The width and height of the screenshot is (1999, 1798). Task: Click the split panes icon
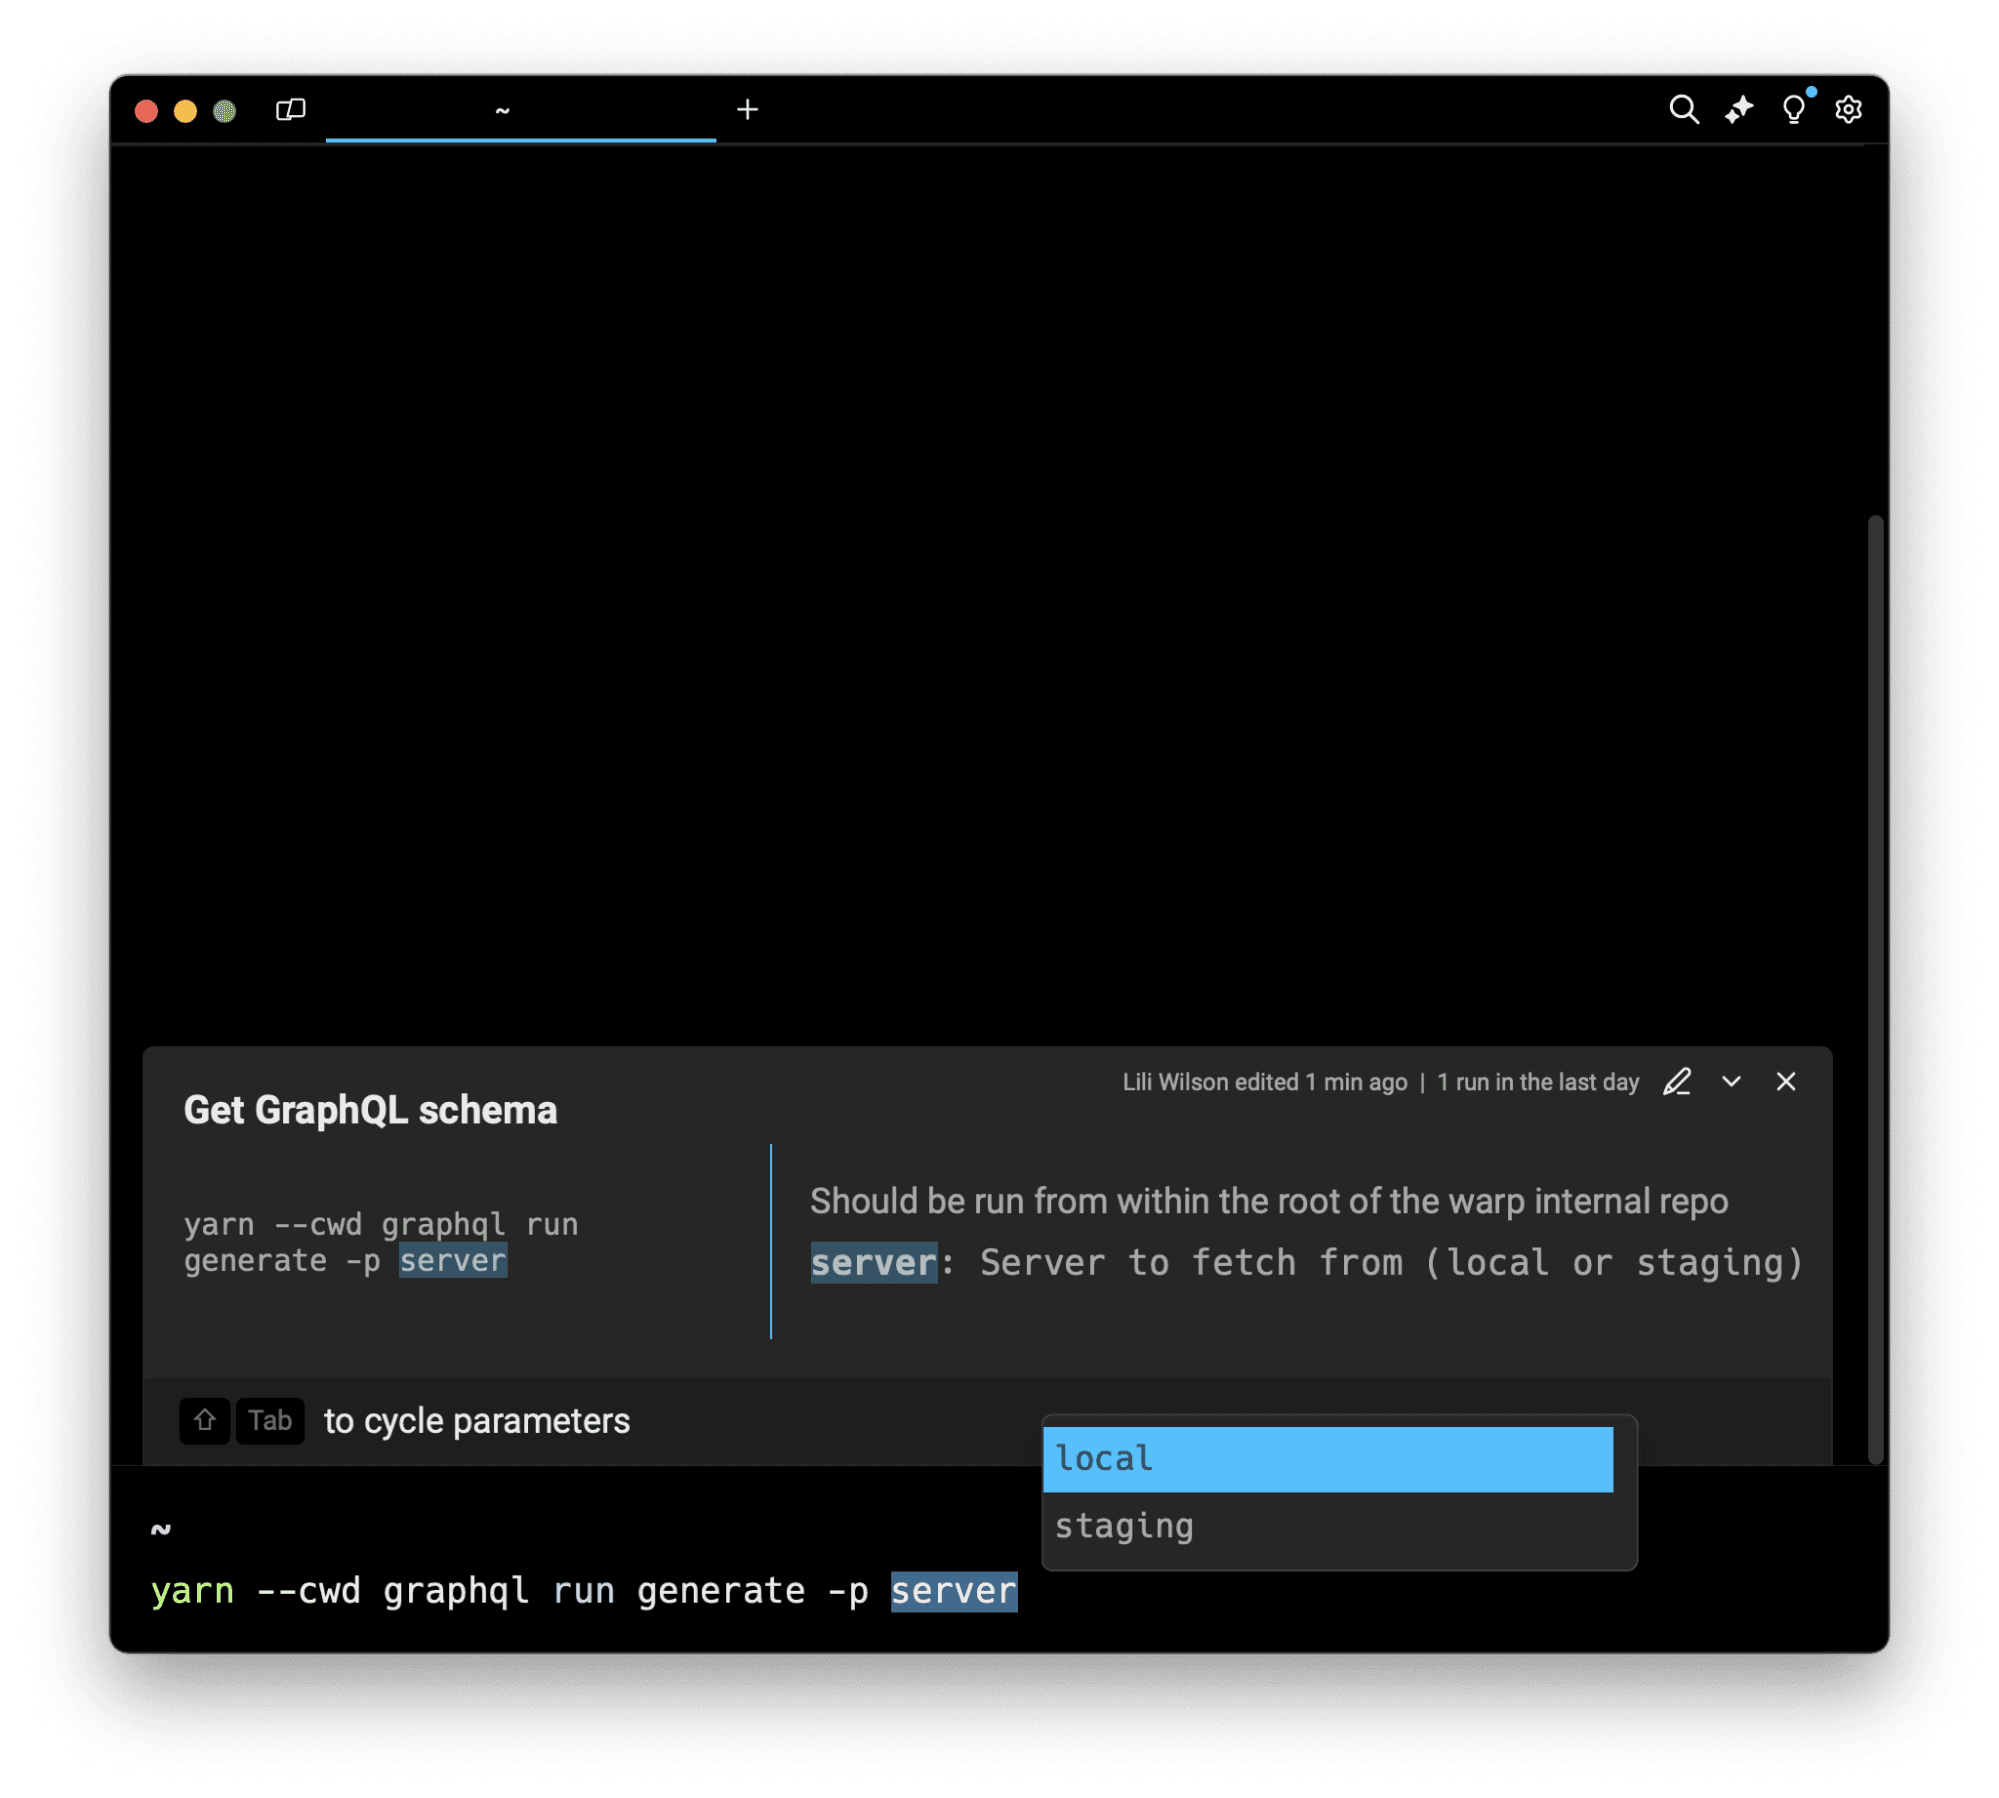pyautogui.click(x=290, y=109)
